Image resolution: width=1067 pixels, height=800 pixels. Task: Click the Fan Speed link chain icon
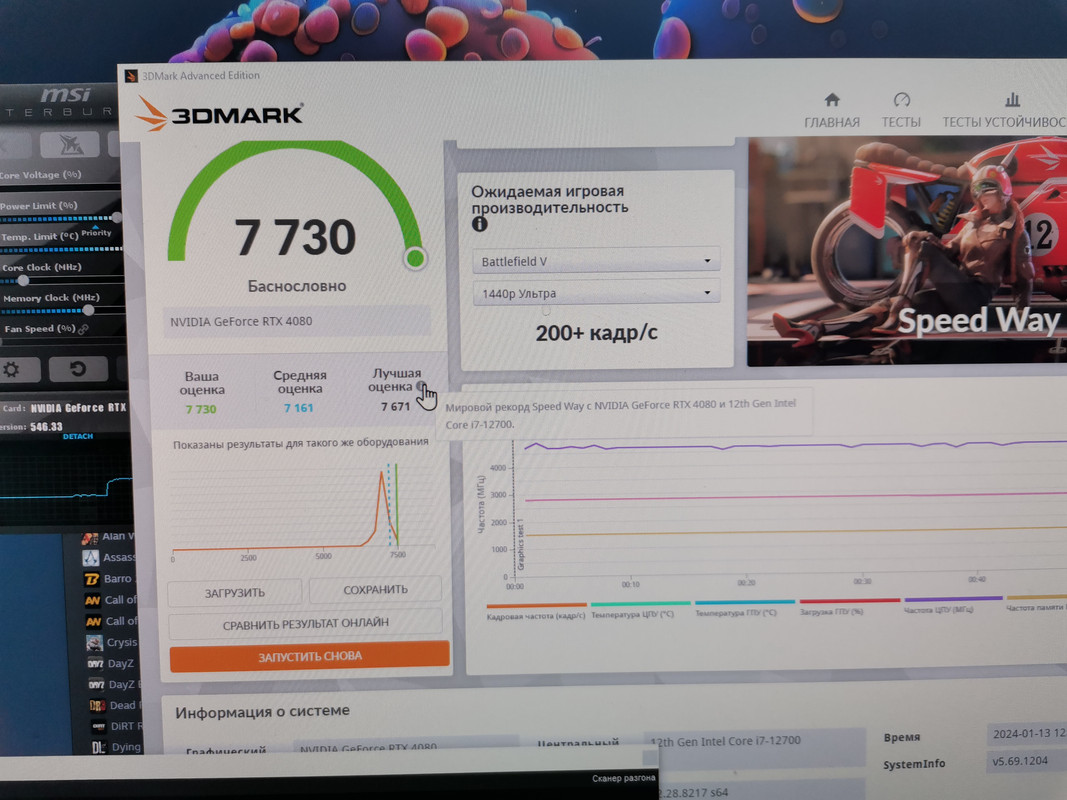[x=84, y=329]
